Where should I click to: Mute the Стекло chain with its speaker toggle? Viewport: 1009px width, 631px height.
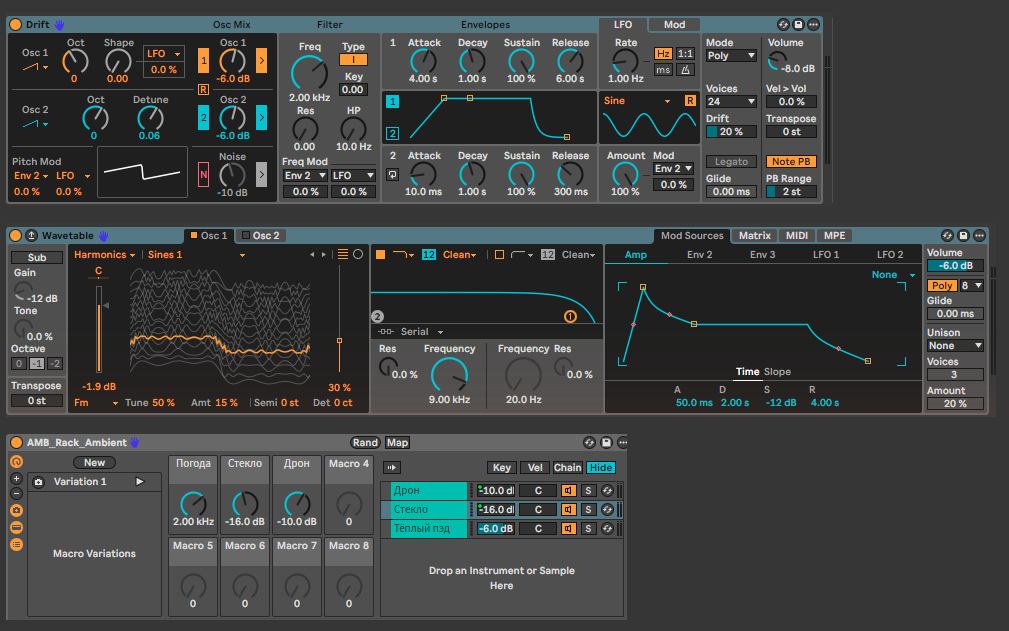coord(568,509)
